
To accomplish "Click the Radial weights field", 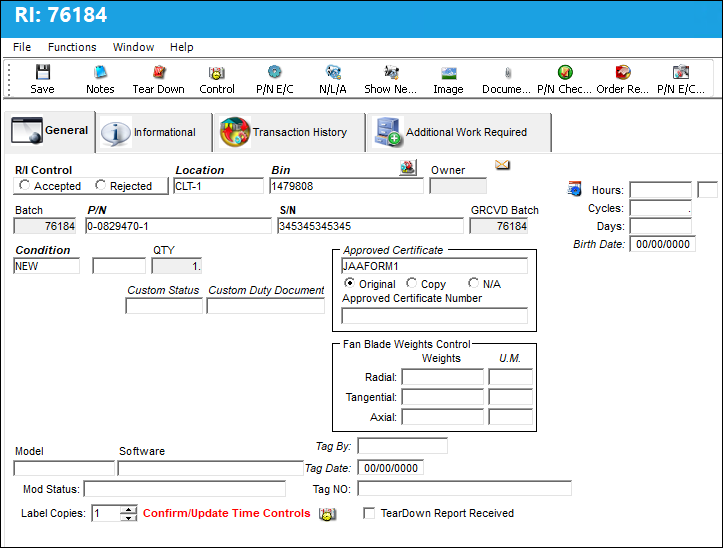I will [442, 377].
